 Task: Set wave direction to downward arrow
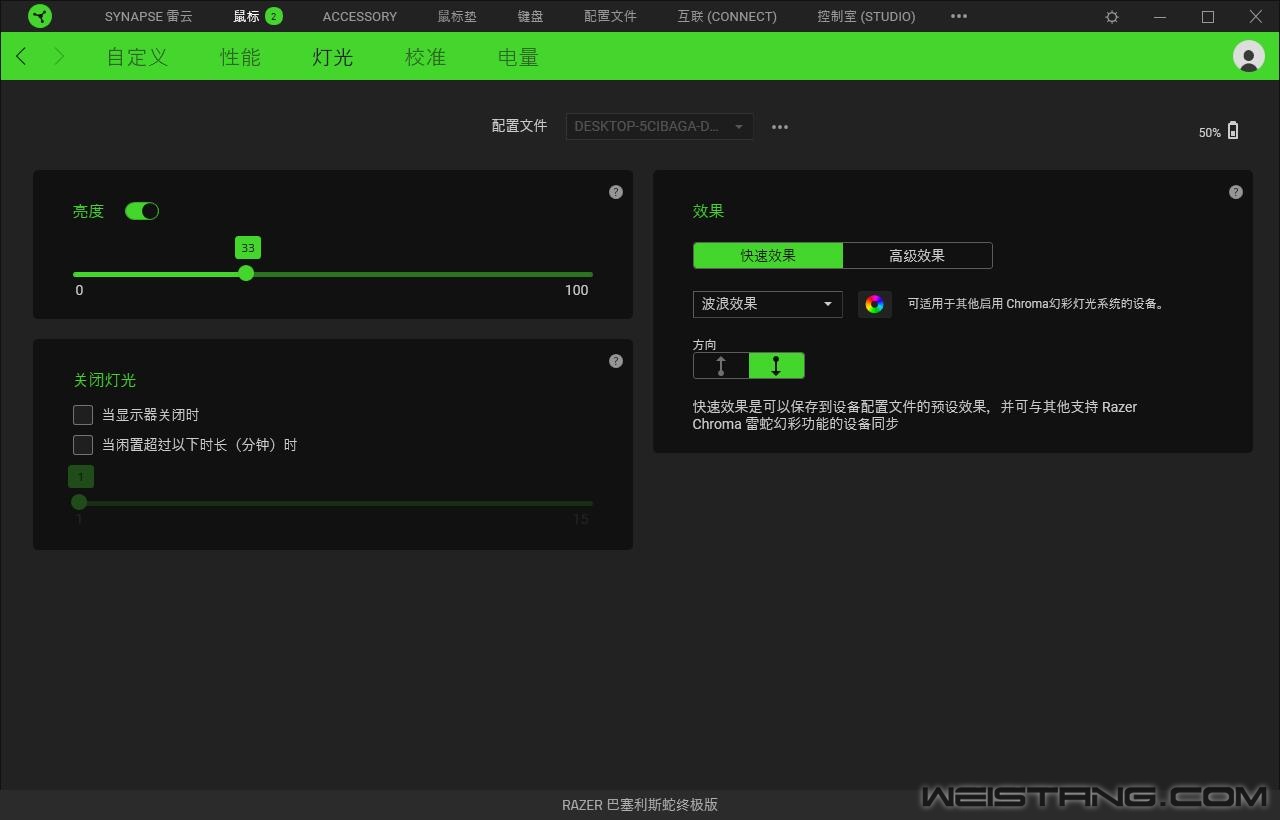click(x=776, y=365)
